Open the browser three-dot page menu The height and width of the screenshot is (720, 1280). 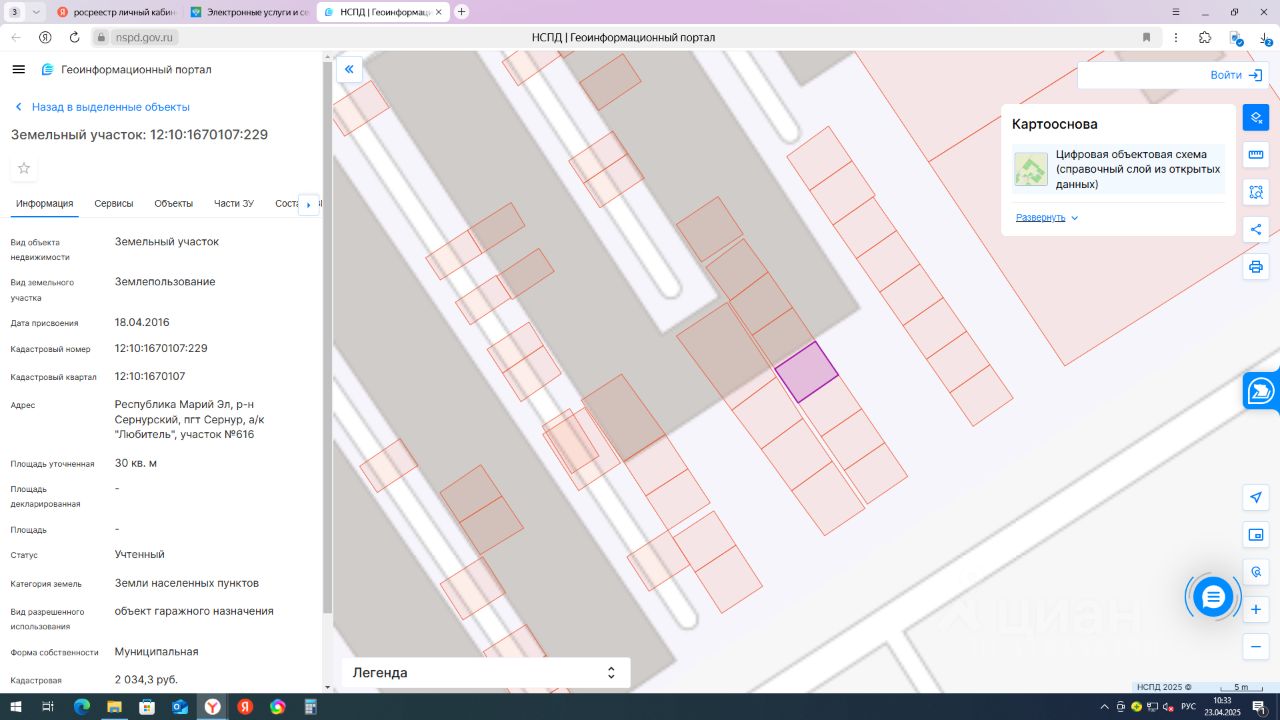tap(1175, 37)
